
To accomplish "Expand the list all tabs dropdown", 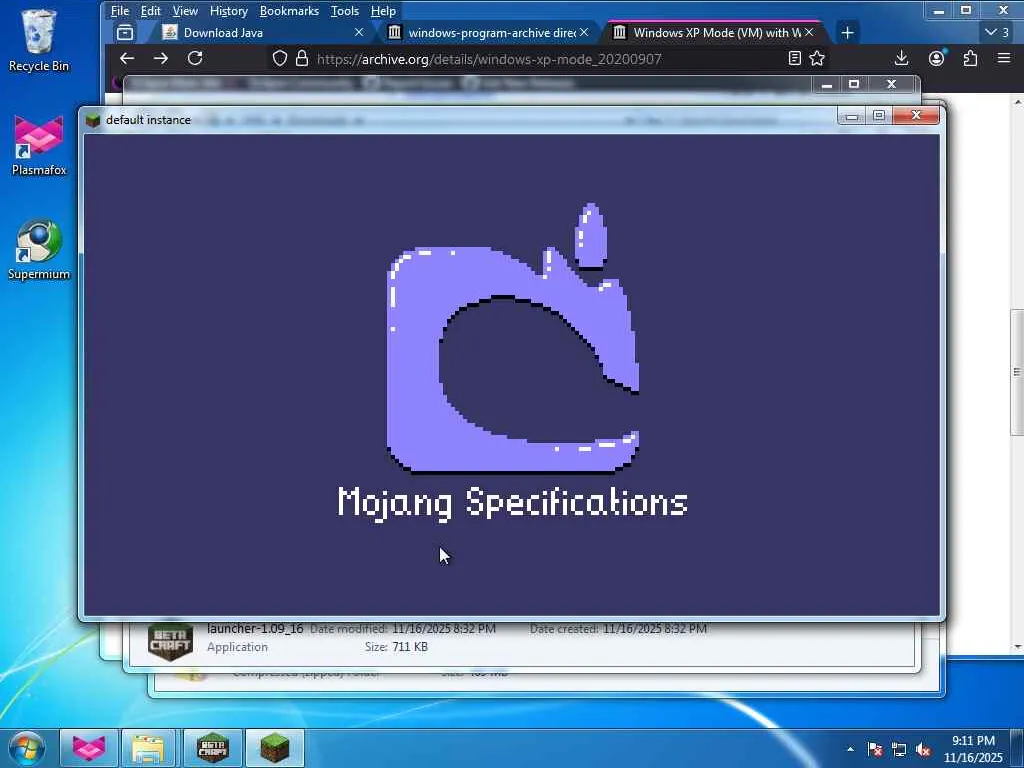I will (997, 32).
